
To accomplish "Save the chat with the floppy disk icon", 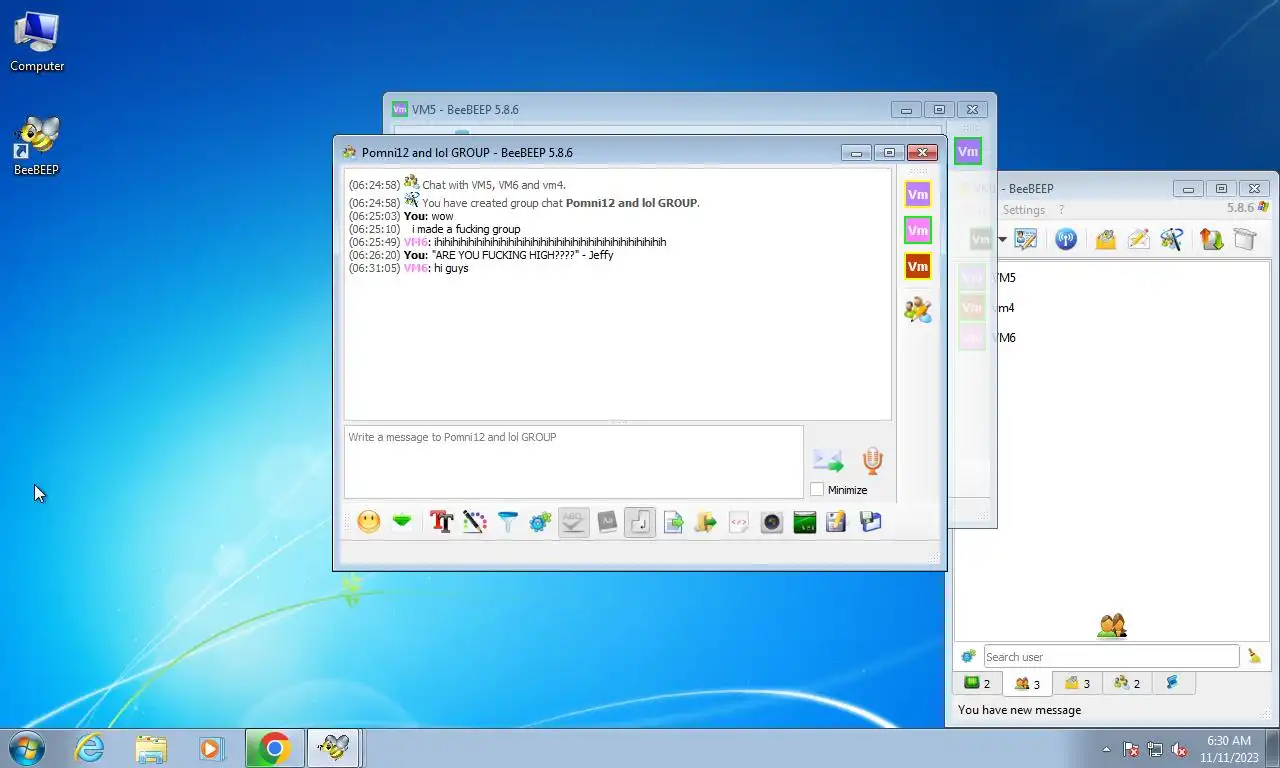I will (x=870, y=522).
